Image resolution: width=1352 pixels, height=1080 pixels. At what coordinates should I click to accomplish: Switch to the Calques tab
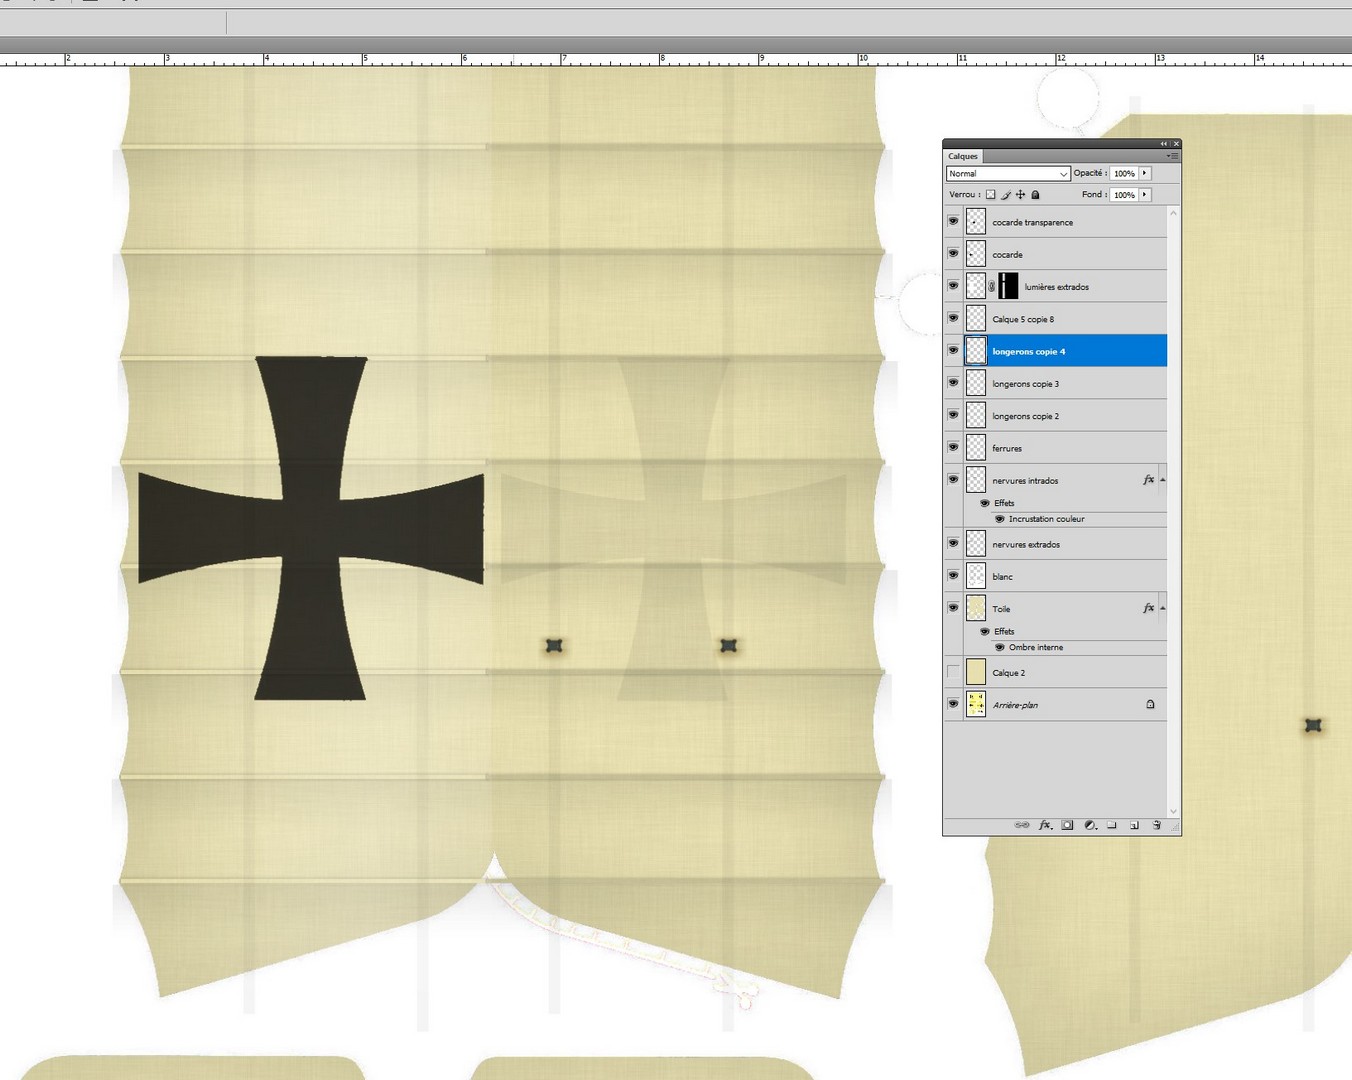[x=963, y=156]
